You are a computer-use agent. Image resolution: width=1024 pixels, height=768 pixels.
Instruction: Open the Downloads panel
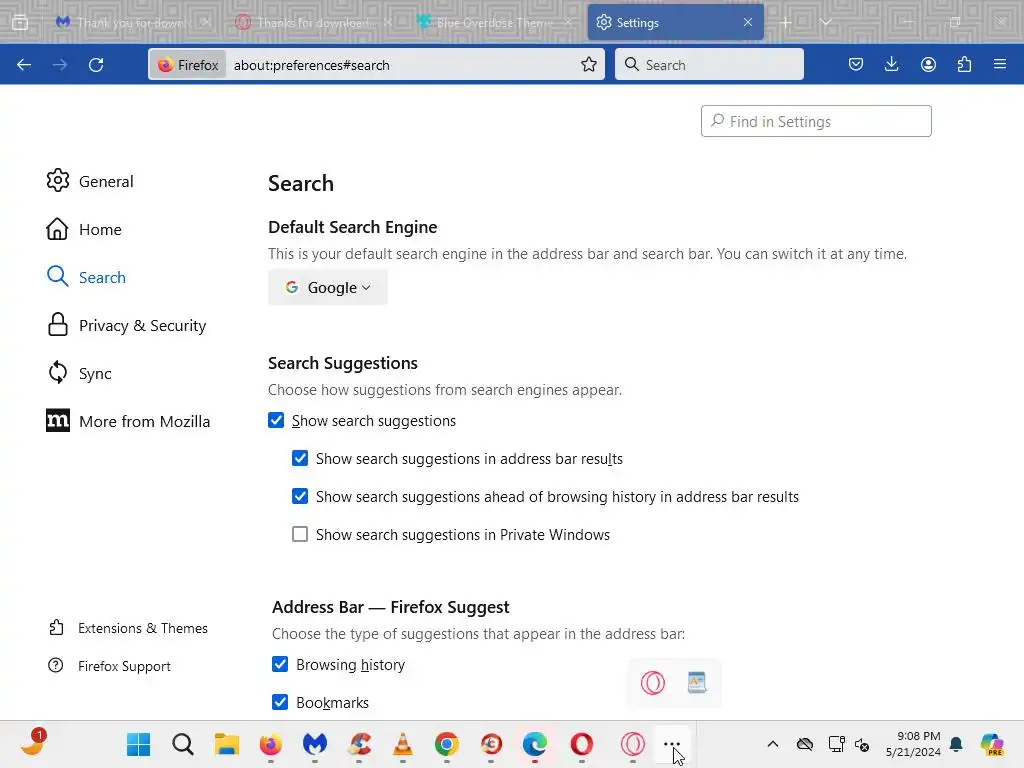(x=891, y=65)
